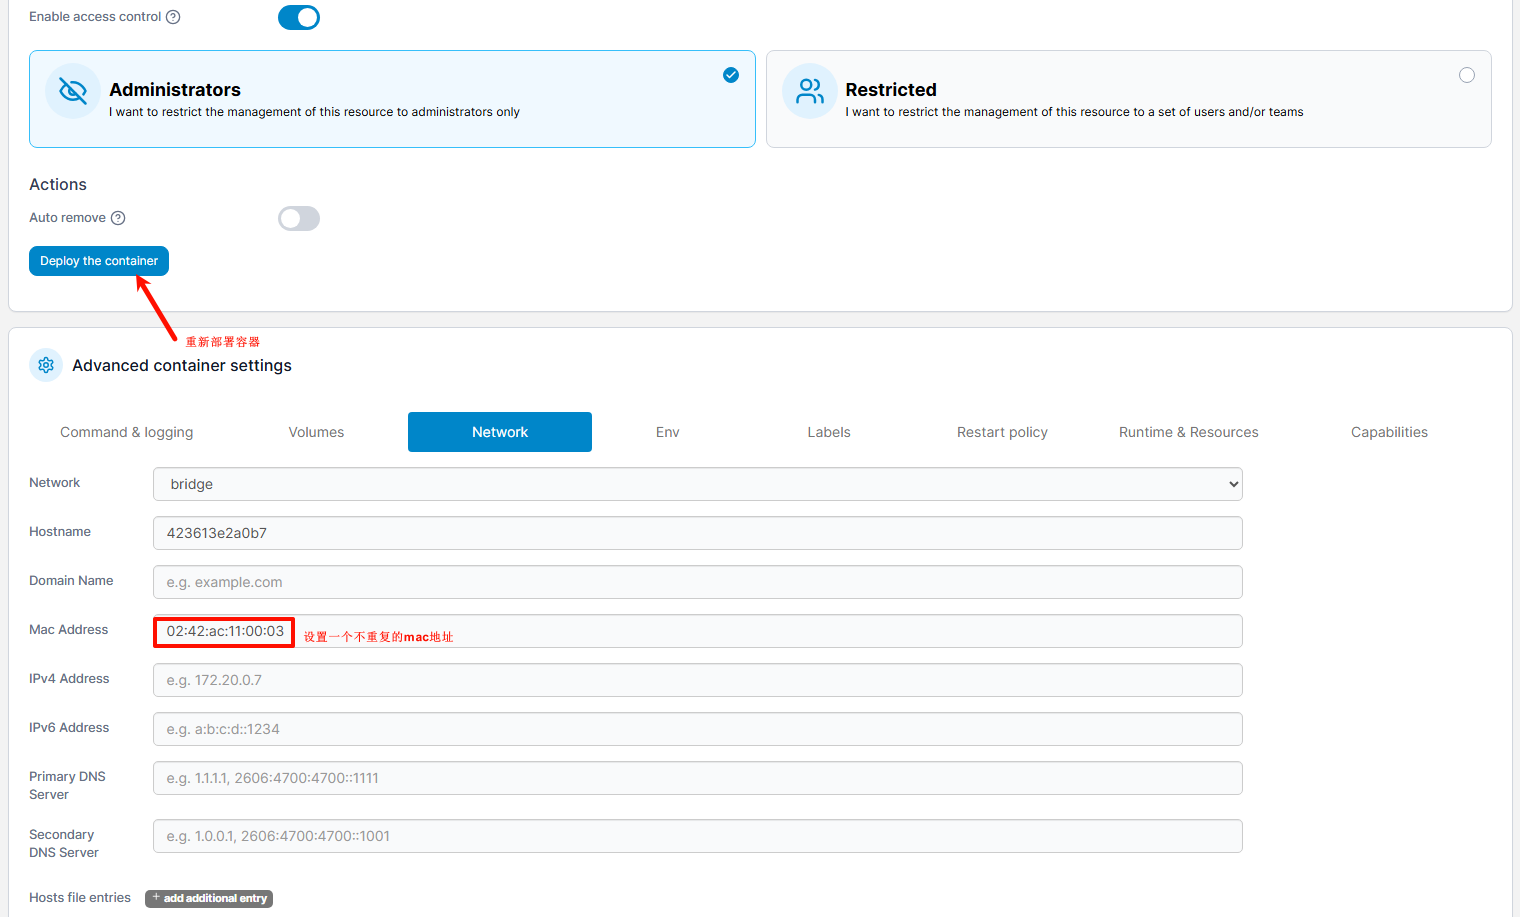Turn on the Auto remove toggle
The width and height of the screenshot is (1520, 917).
pos(298,219)
